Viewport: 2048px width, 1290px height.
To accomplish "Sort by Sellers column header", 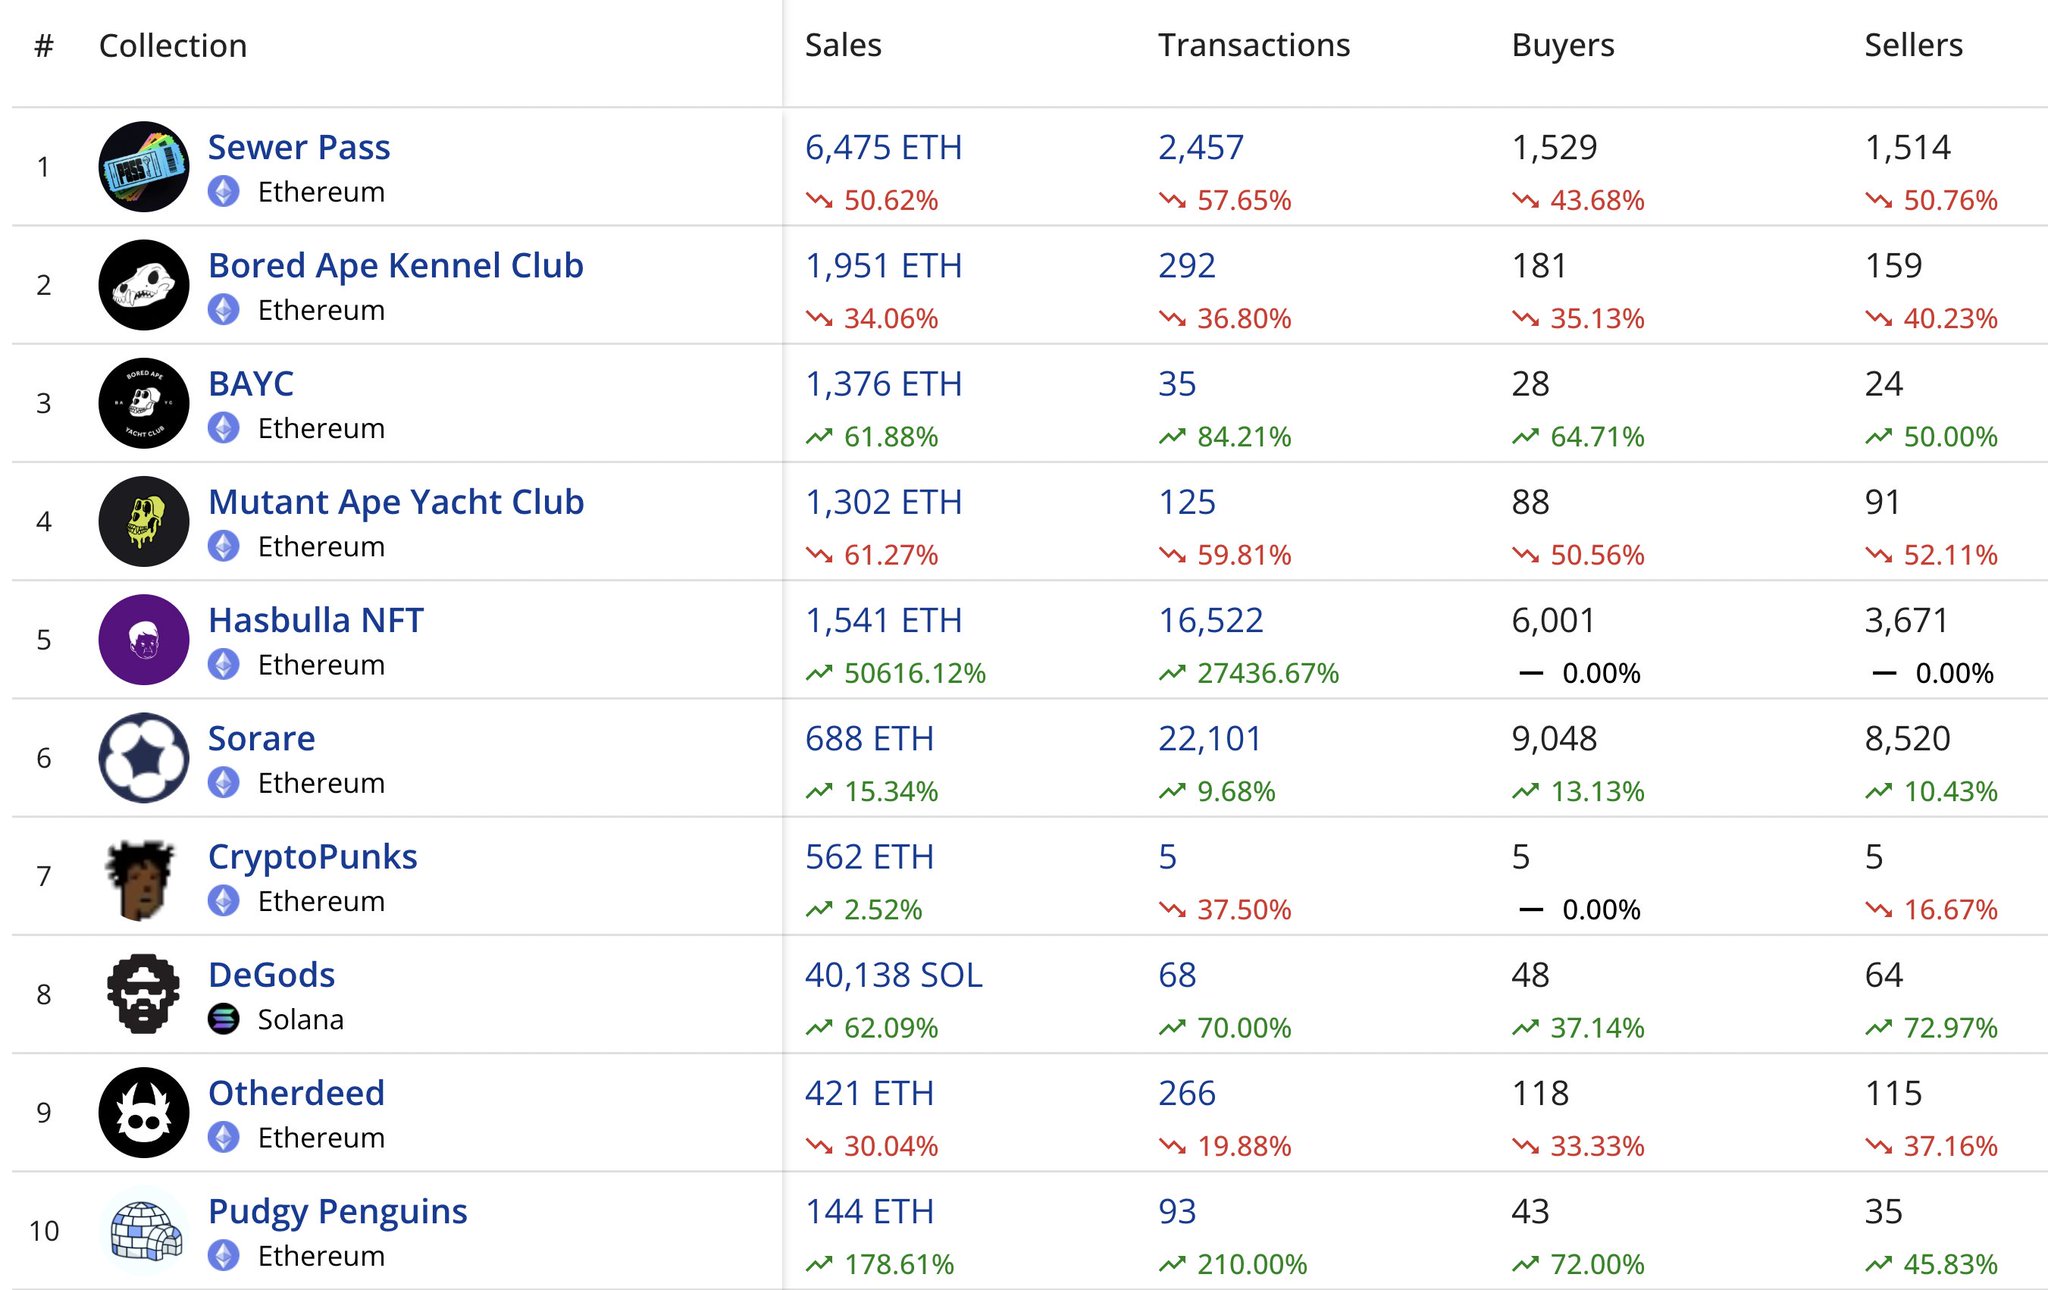I will 1913,45.
